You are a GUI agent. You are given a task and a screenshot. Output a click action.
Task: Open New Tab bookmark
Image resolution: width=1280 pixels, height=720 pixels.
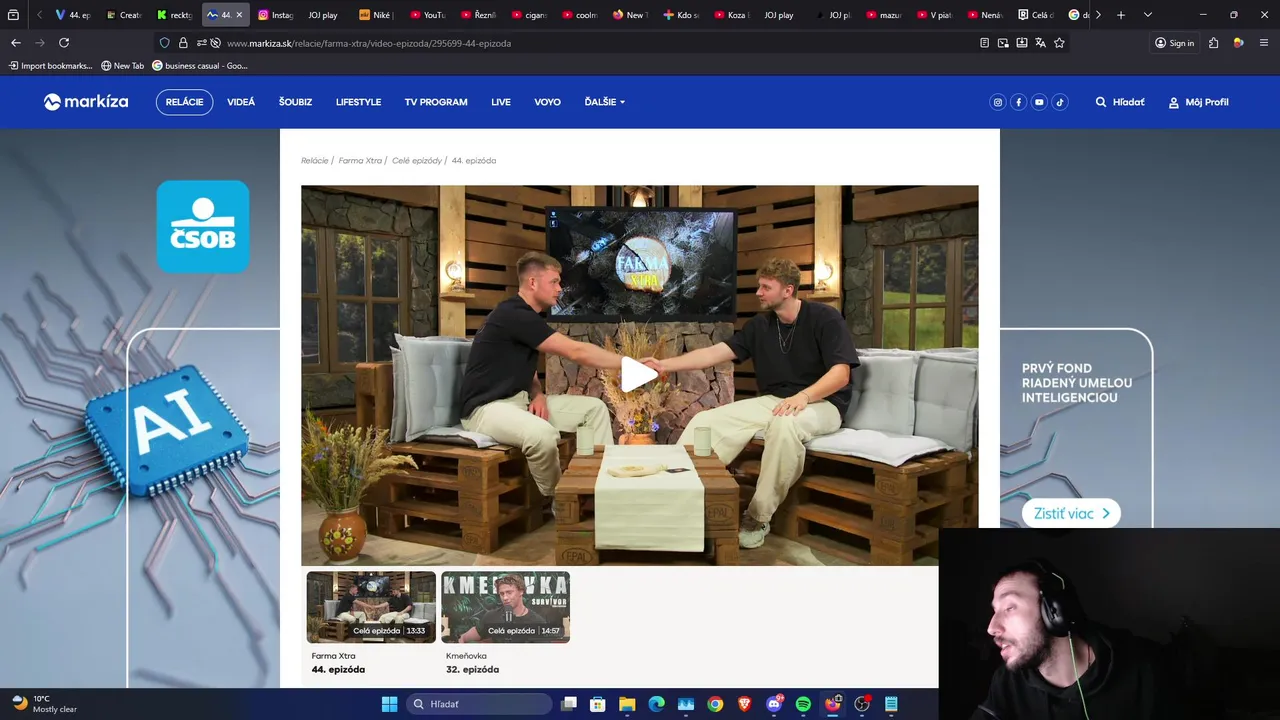pos(122,66)
